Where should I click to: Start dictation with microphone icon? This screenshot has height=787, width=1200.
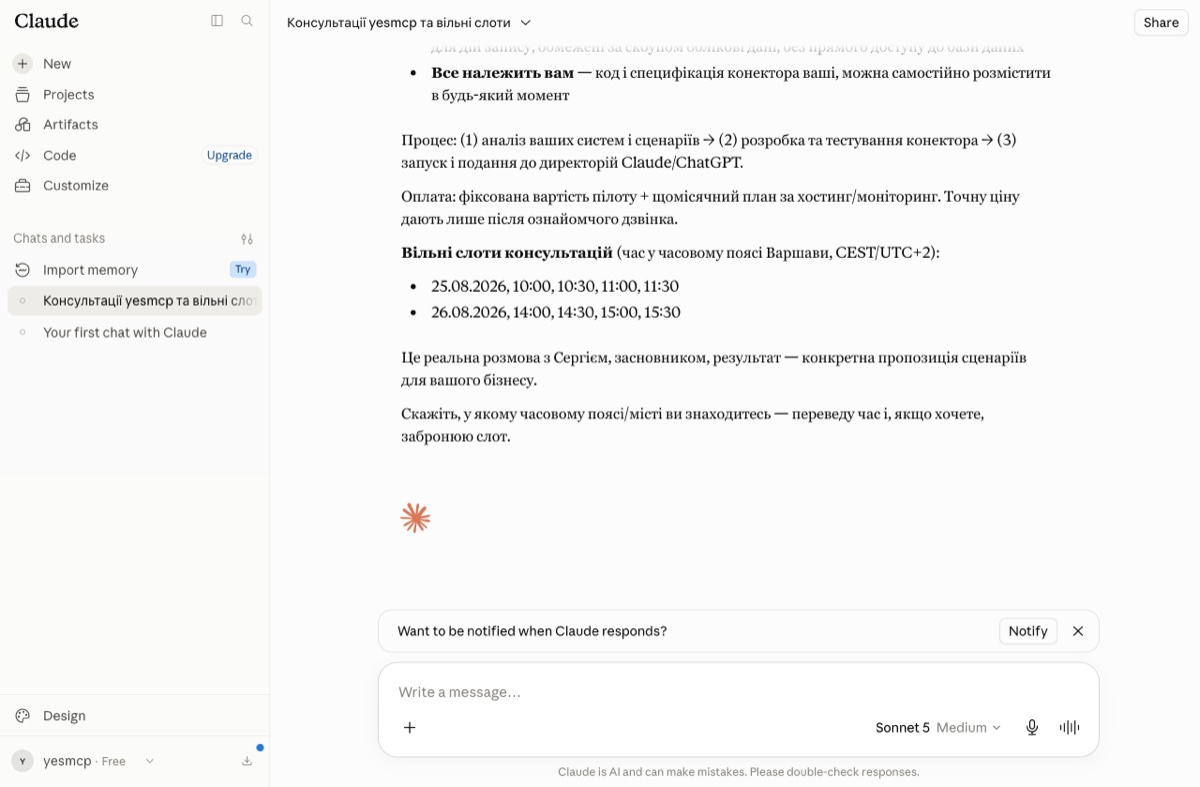(1032, 727)
